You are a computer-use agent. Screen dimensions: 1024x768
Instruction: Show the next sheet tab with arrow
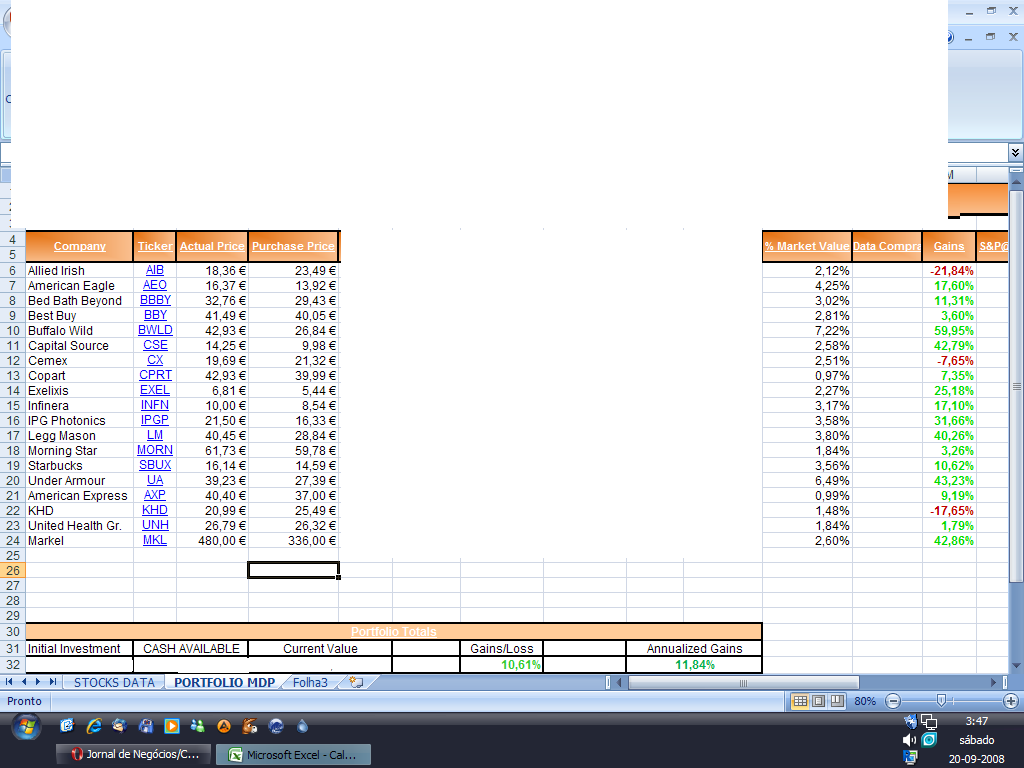click(x=38, y=682)
